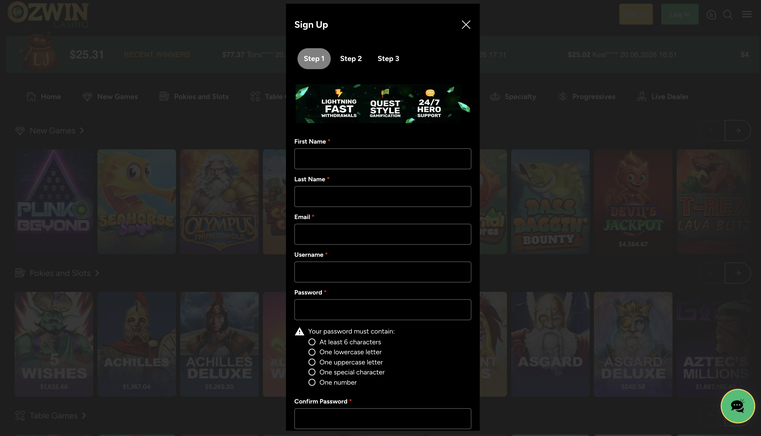Click the Log In header button
761x436 pixels.
[679, 15]
